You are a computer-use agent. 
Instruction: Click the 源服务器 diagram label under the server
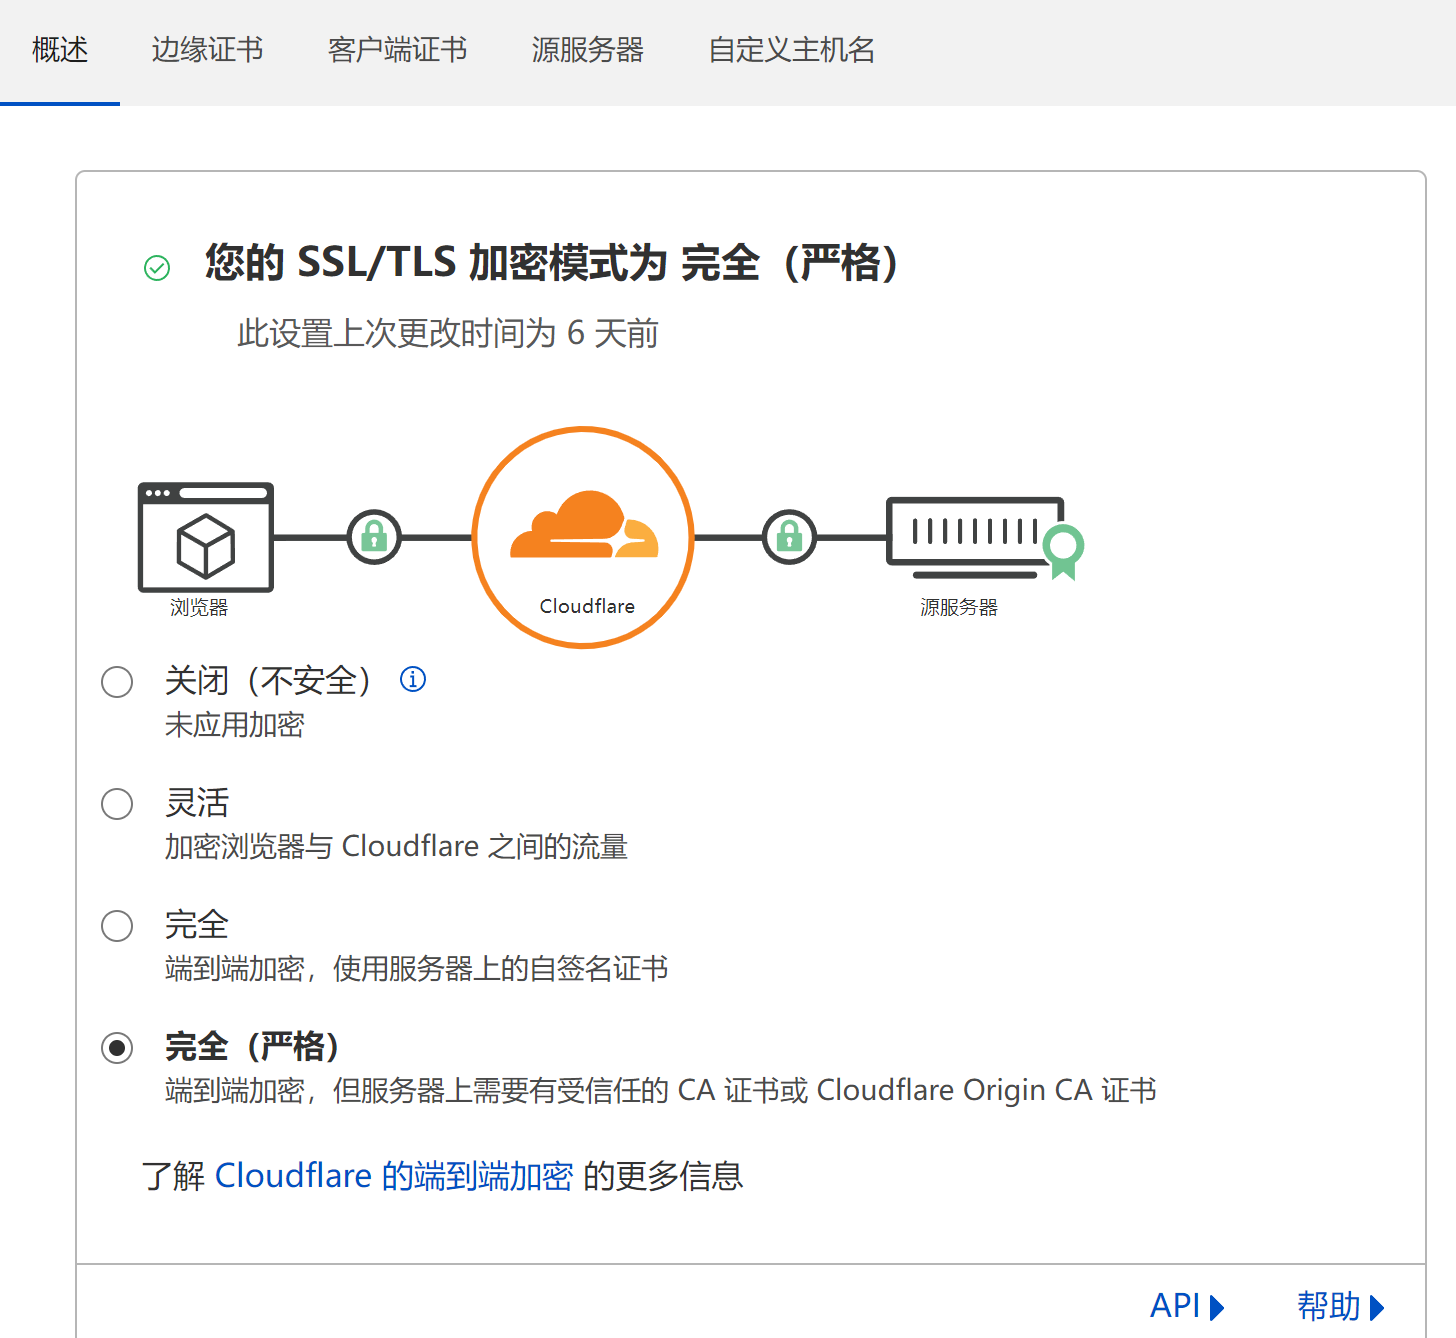point(959,607)
